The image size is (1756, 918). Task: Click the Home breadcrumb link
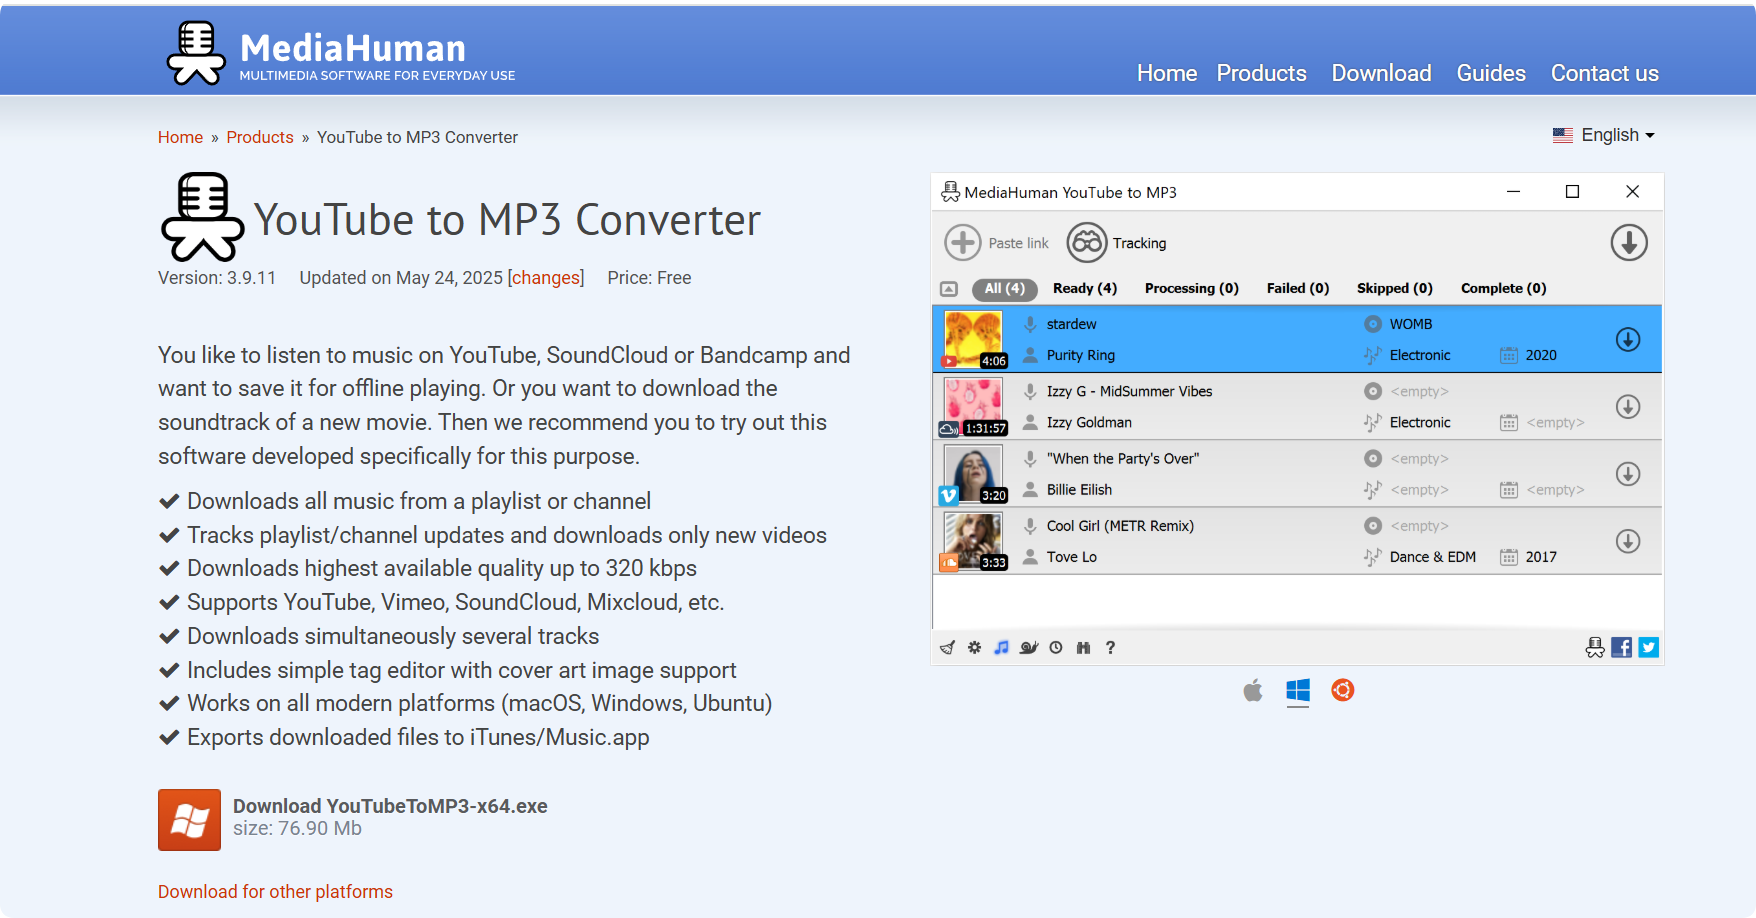[180, 137]
